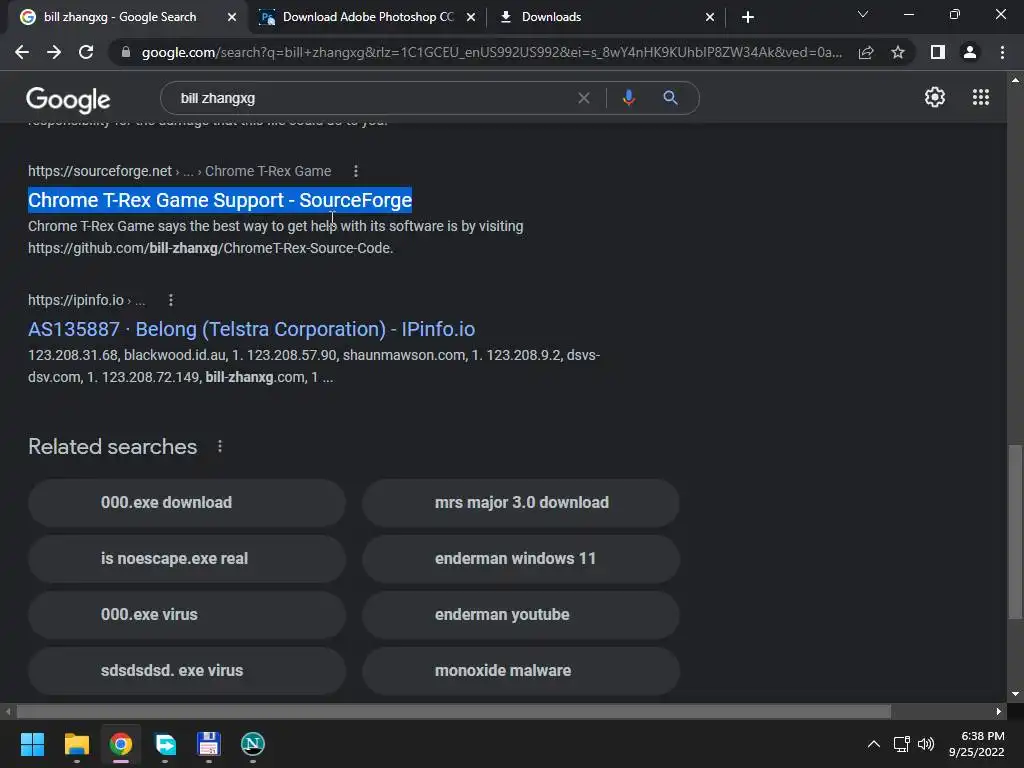Screen dimensions: 1024x768
Task: Show hidden system tray icons
Action: pyautogui.click(x=873, y=744)
